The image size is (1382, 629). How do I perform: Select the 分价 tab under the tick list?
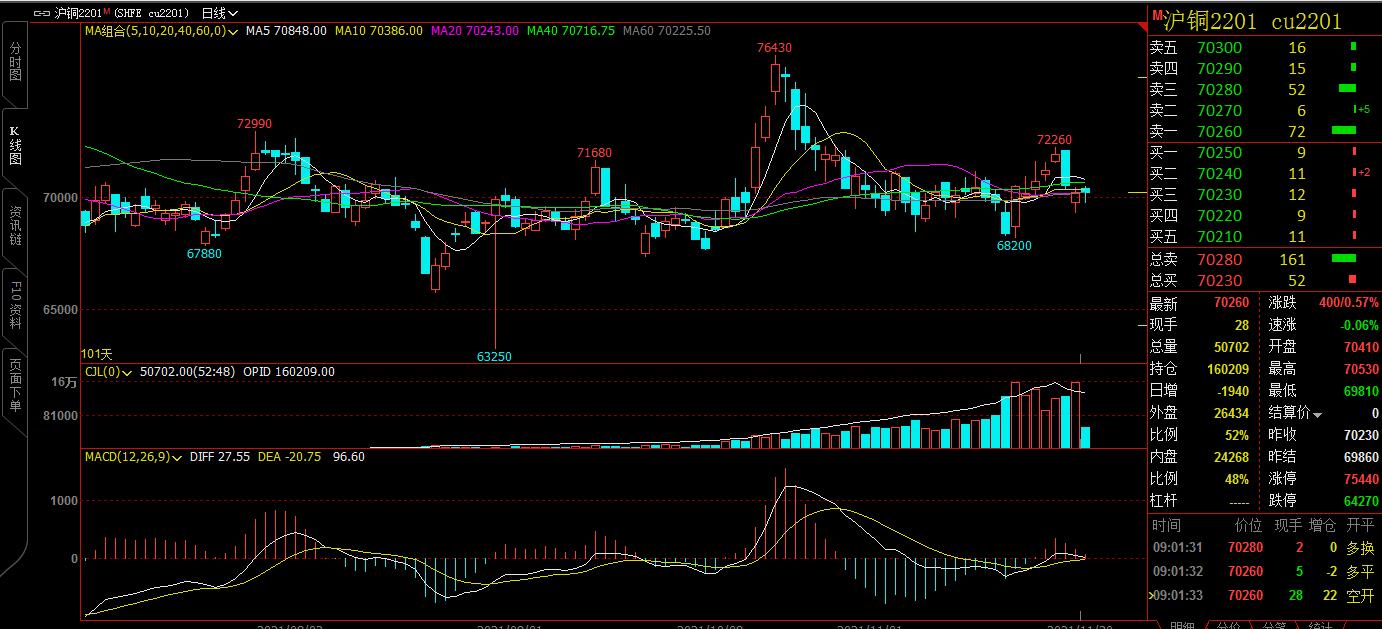[x=1229, y=624]
